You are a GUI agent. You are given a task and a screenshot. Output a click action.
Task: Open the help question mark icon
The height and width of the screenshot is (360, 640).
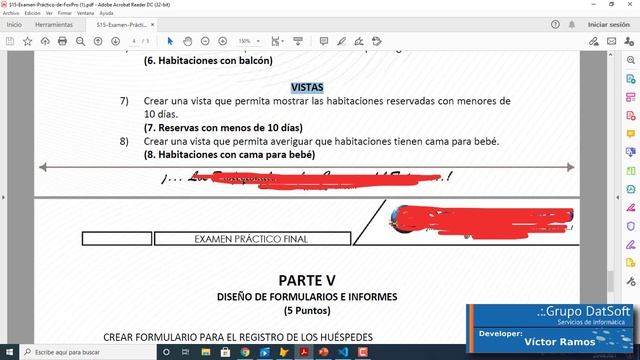(x=555, y=24)
